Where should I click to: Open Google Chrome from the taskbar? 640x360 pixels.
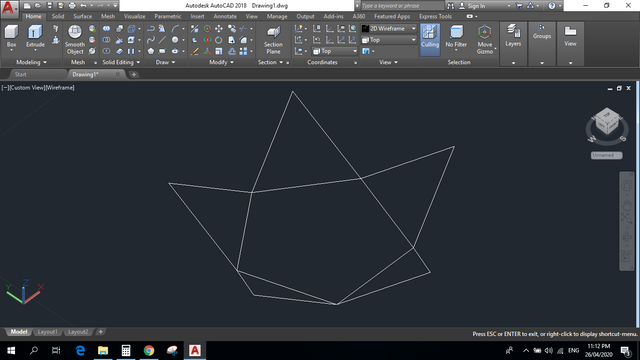[149, 350]
